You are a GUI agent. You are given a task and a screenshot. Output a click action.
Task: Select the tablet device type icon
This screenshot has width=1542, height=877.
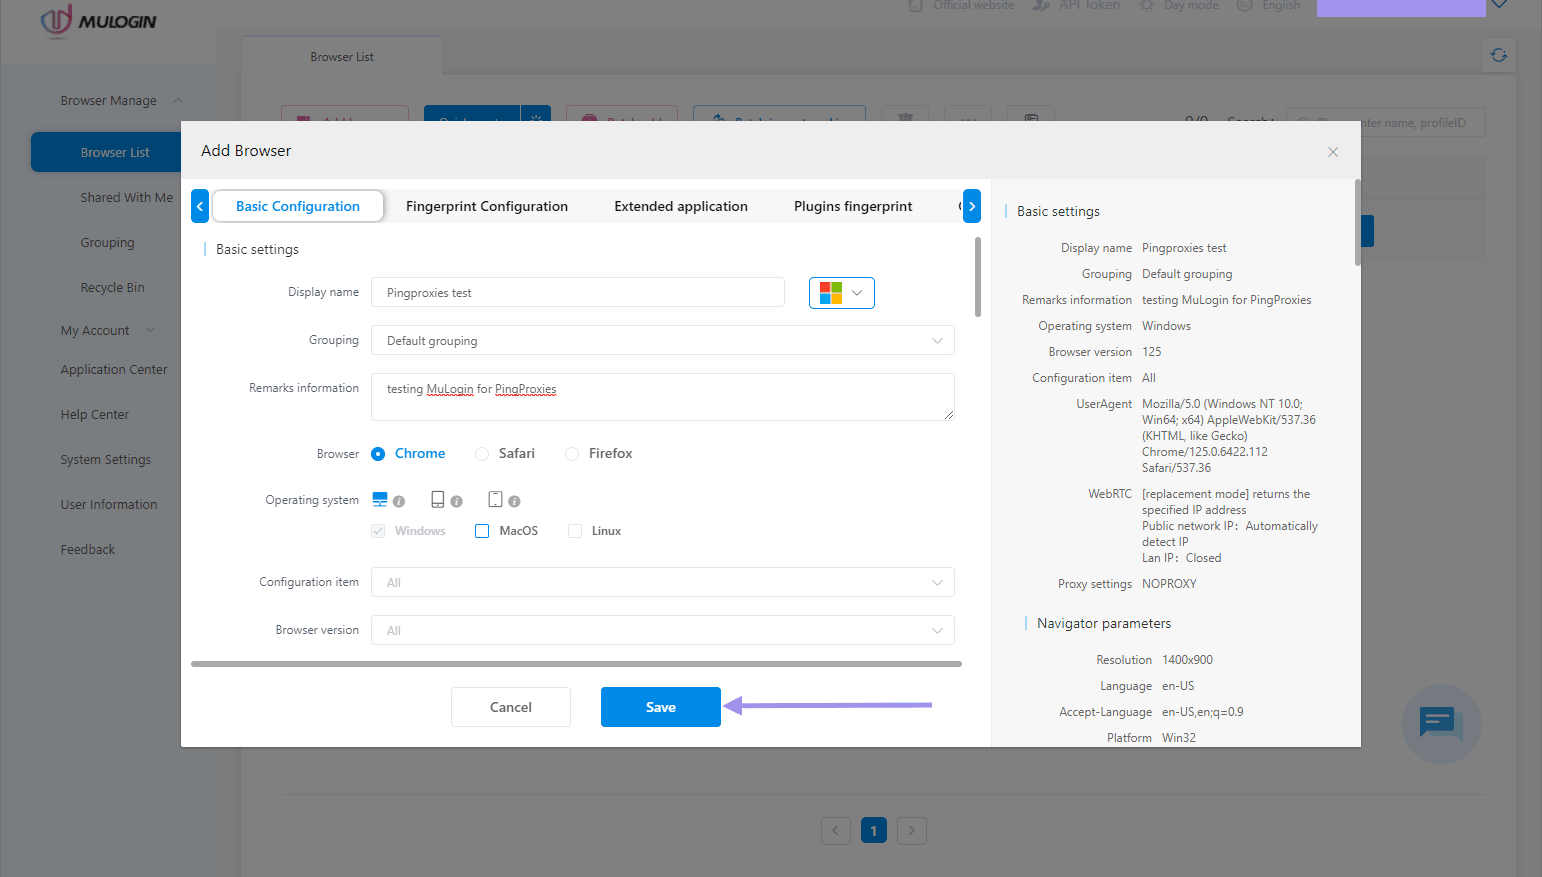tap(438, 499)
